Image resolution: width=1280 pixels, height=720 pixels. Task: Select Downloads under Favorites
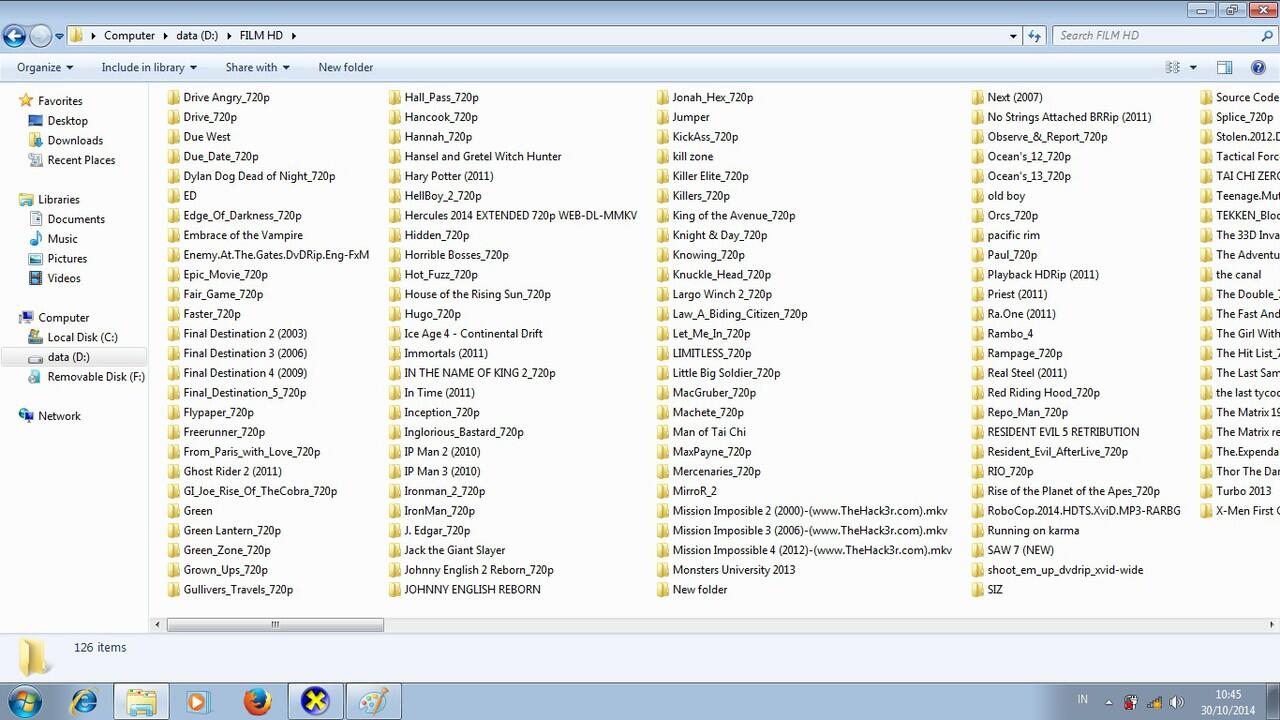pyautogui.click(x=75, y=141)
